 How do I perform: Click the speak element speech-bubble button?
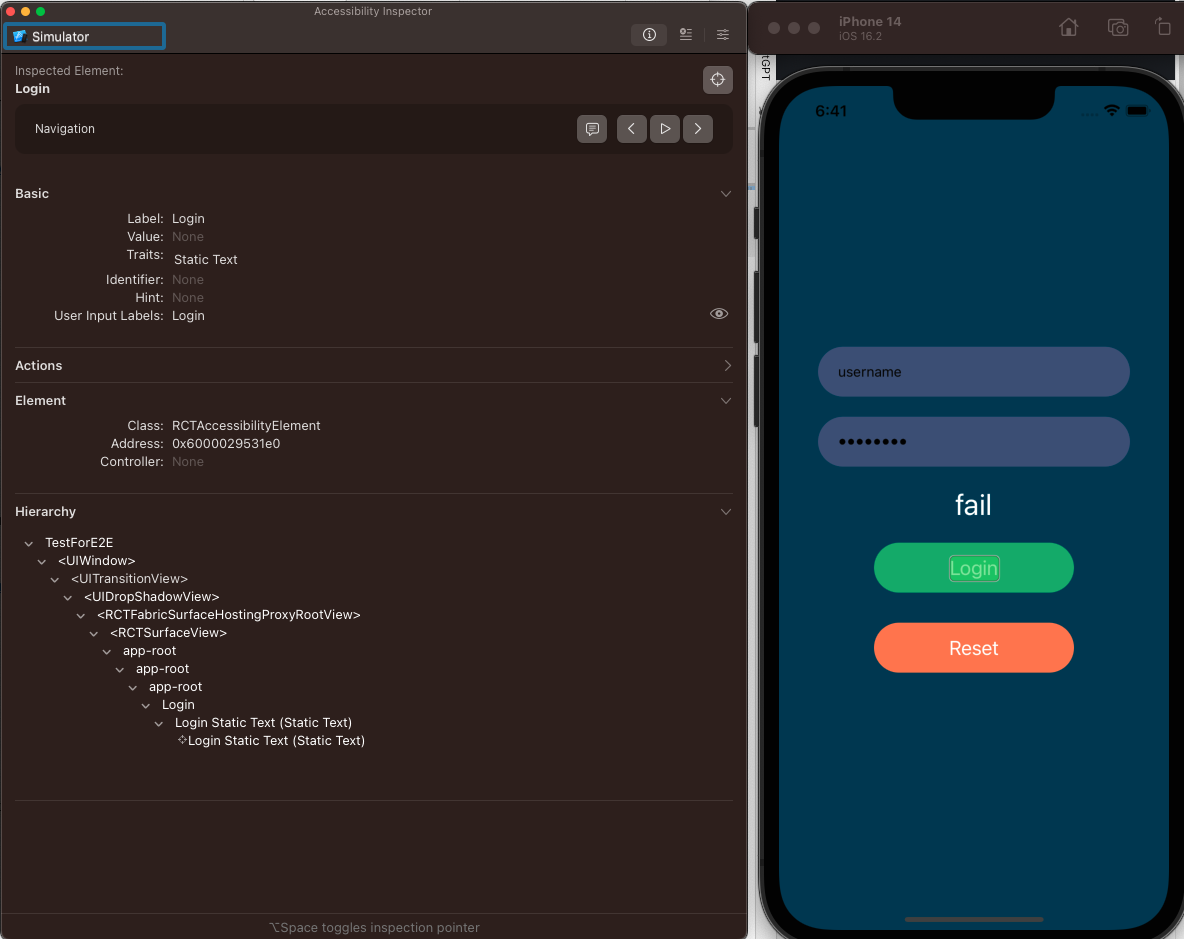coord(592,129)
